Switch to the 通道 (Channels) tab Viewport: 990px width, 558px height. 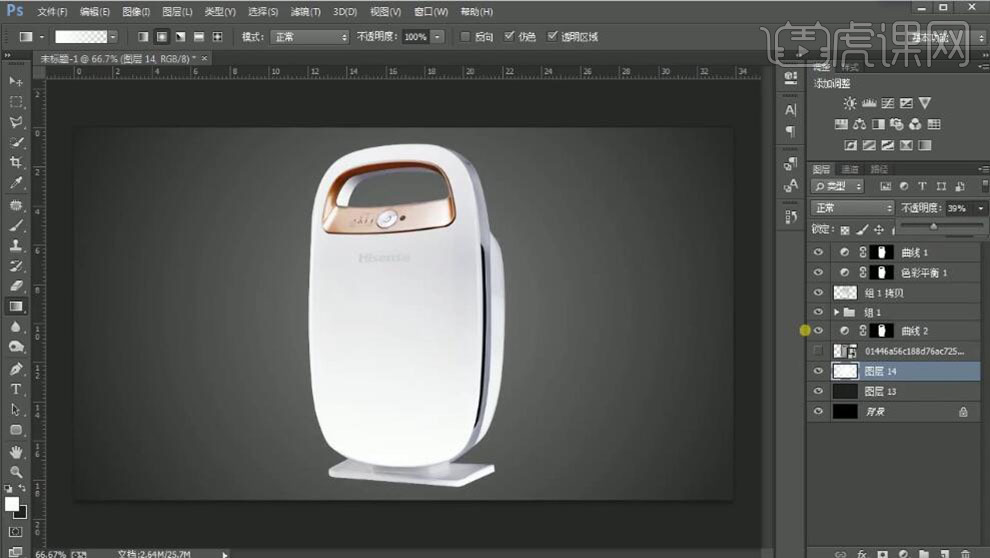850,169
